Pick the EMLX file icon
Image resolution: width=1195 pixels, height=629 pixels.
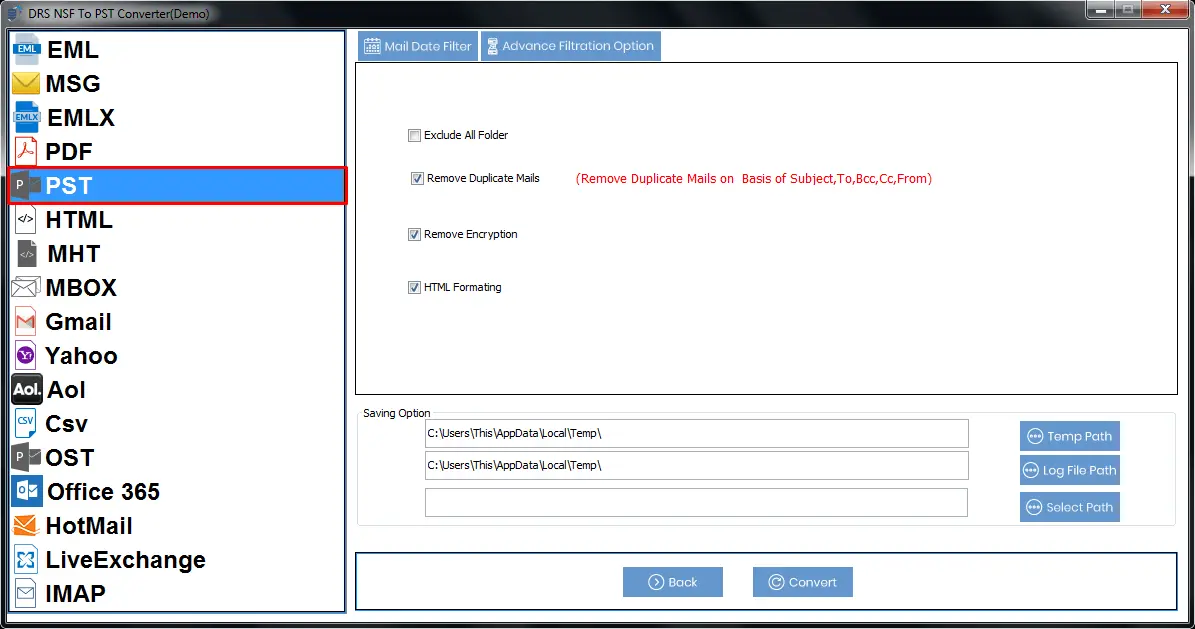[x=26, y=117]
